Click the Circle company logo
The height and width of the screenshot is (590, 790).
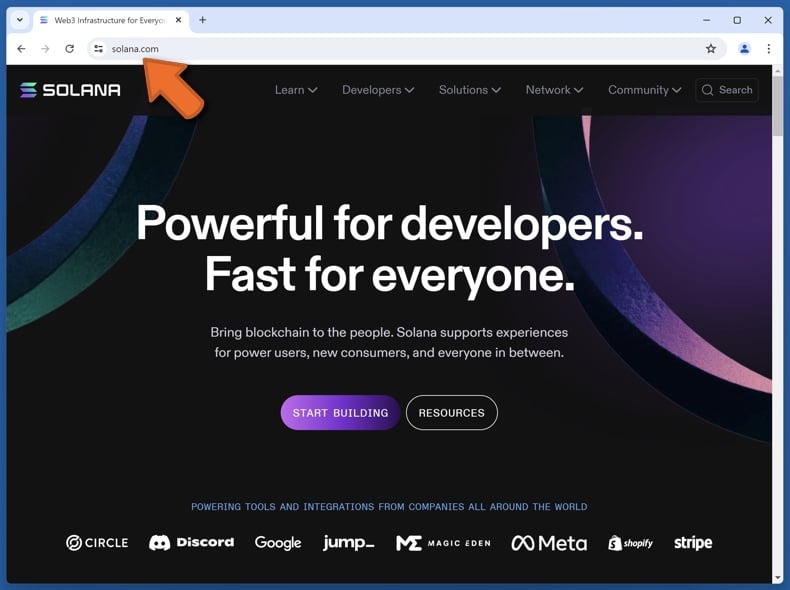(97, 543)
